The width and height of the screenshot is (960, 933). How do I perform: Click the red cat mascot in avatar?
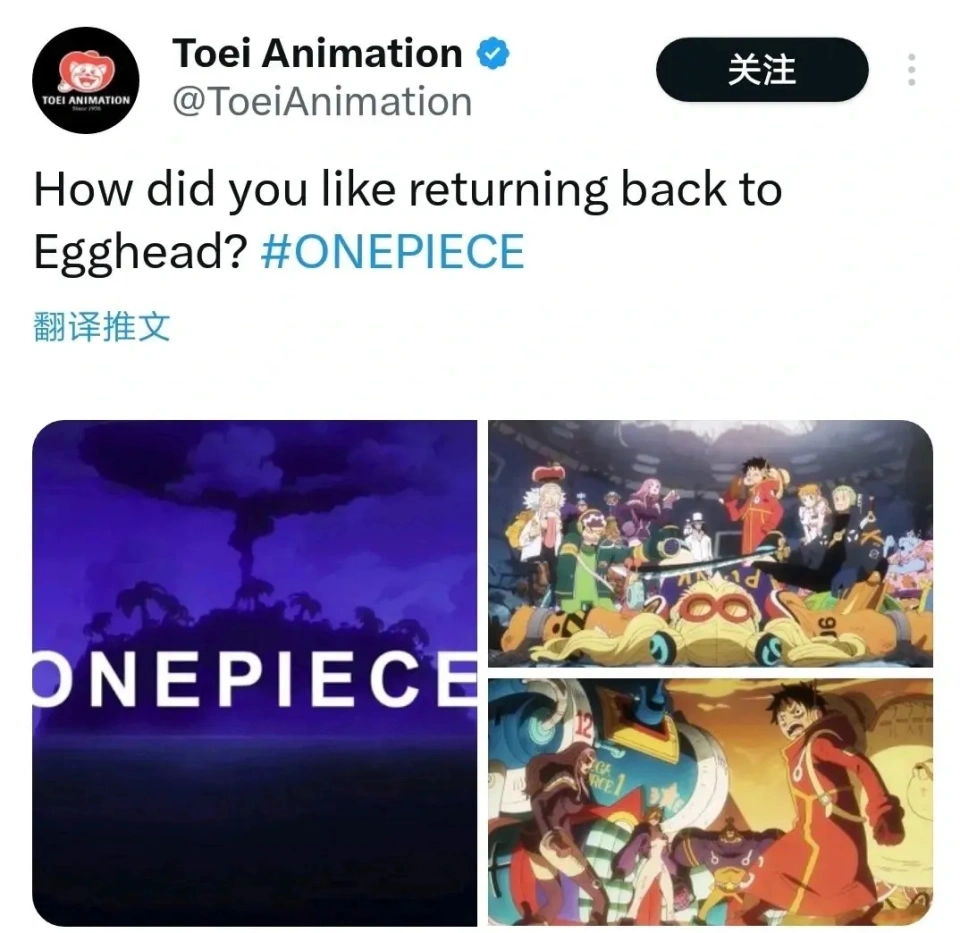(86, 70)
